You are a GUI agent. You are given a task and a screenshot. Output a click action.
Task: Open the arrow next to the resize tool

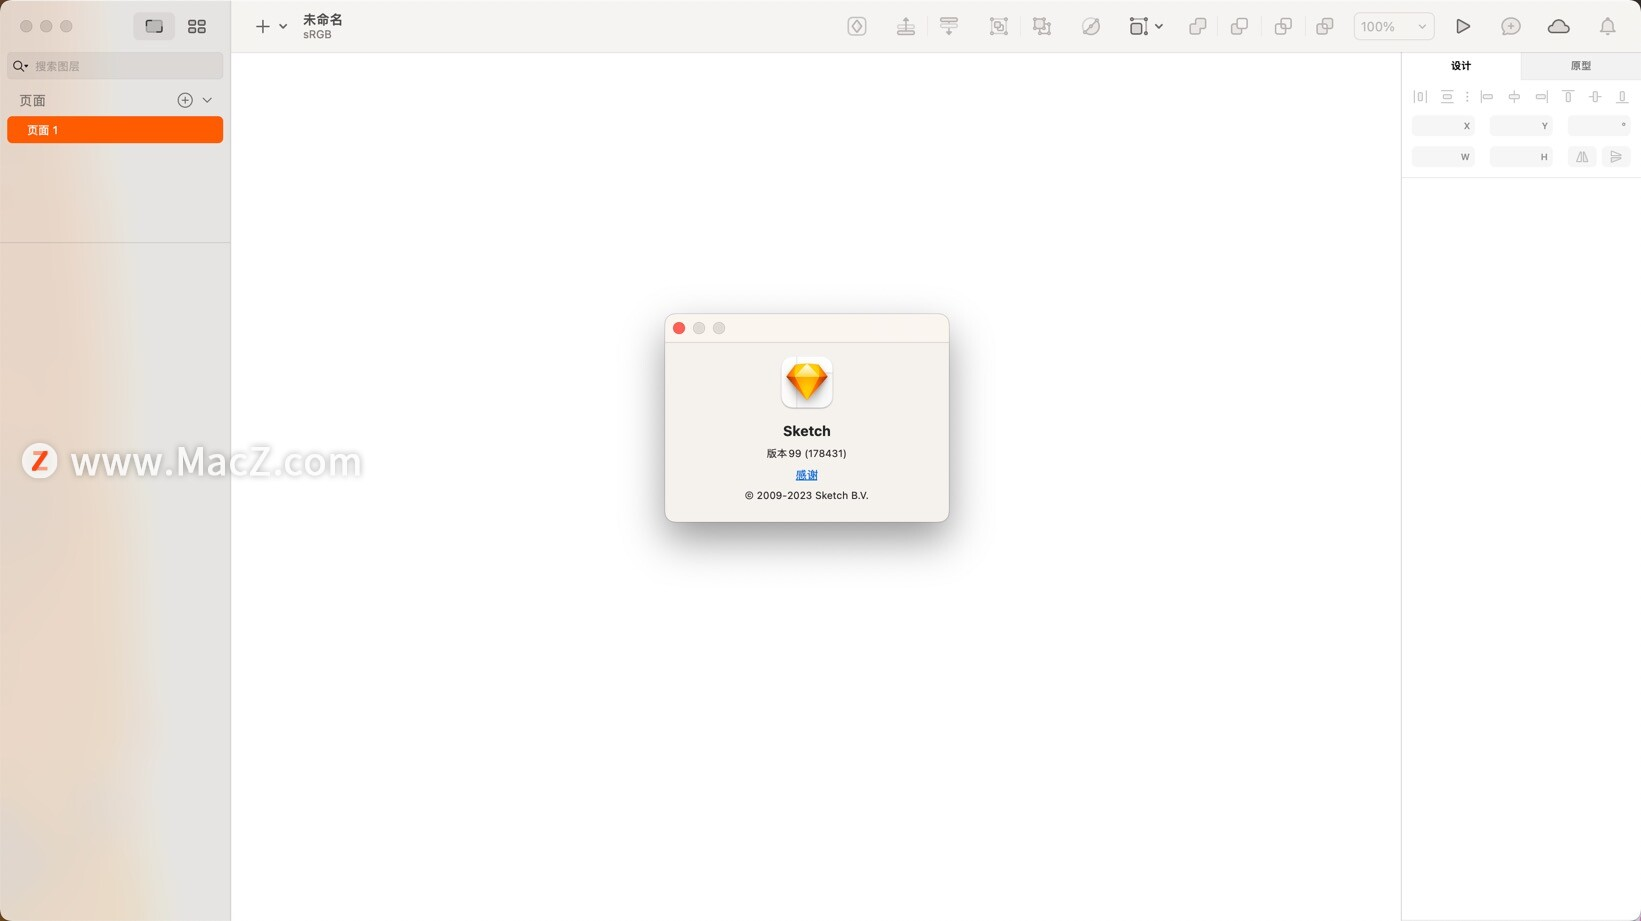(1159, 27)
